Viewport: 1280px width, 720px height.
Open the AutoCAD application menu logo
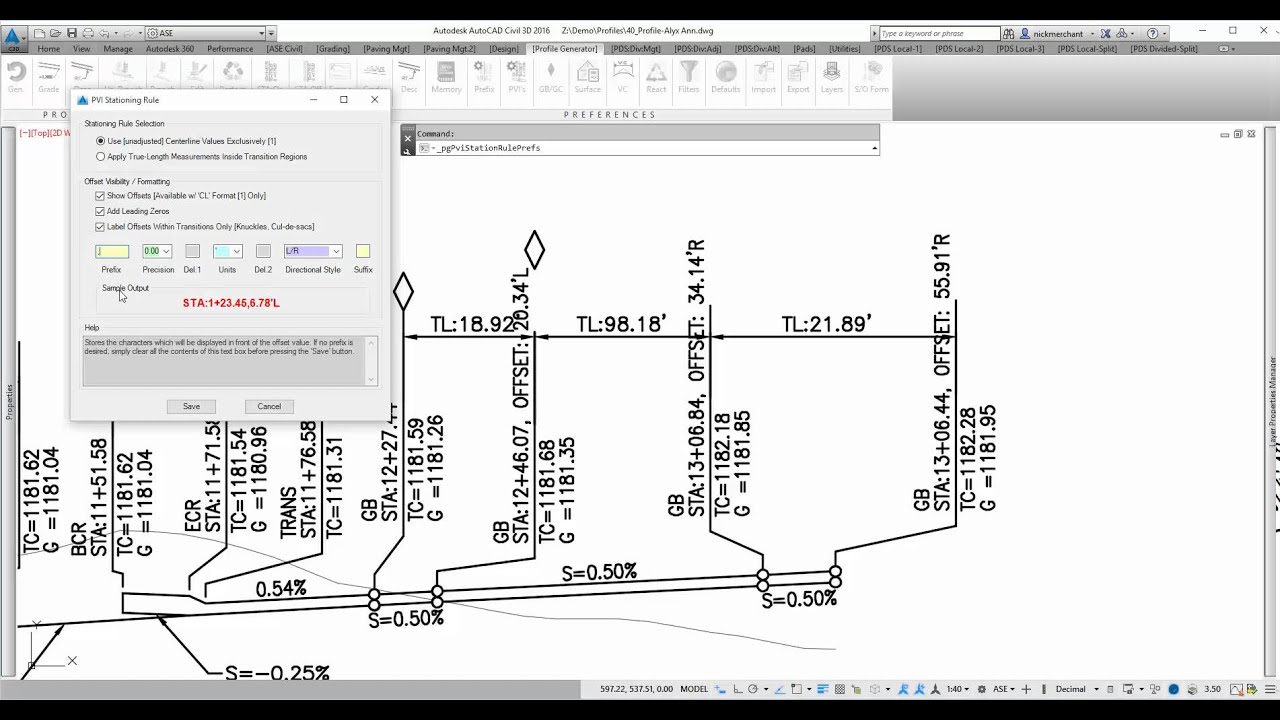coord(13,38)
